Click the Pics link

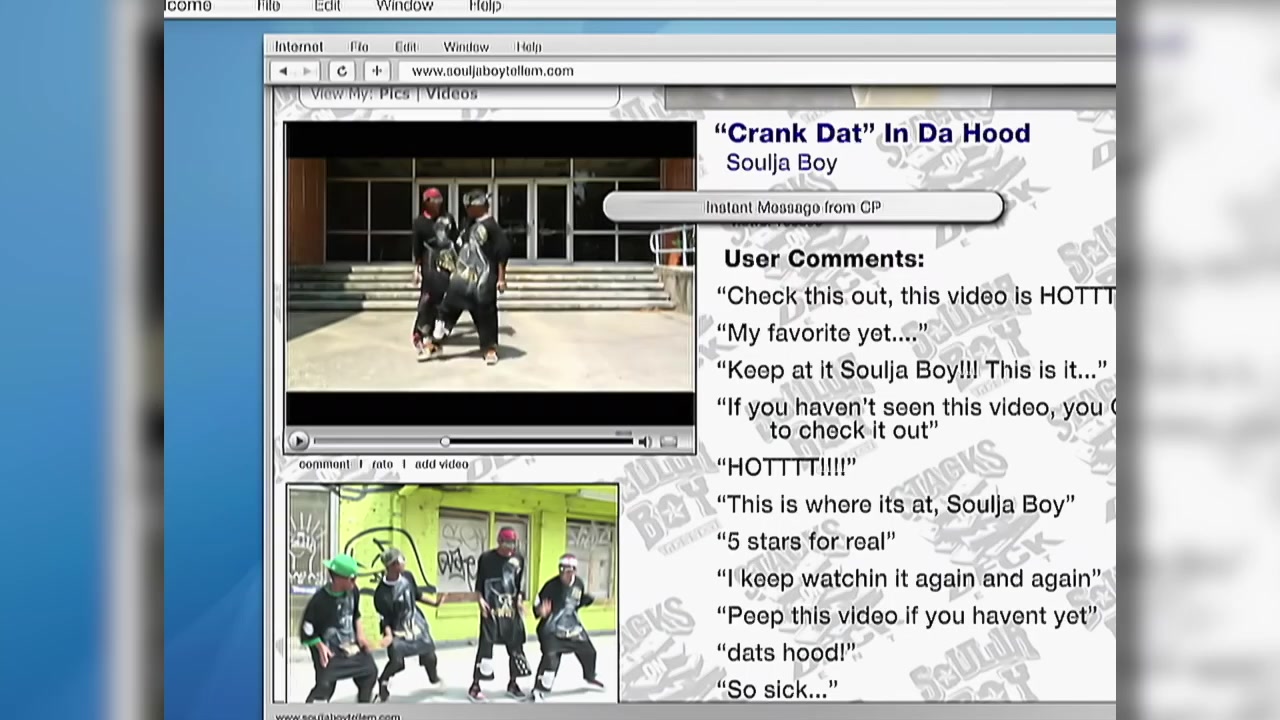pos(394,94)
